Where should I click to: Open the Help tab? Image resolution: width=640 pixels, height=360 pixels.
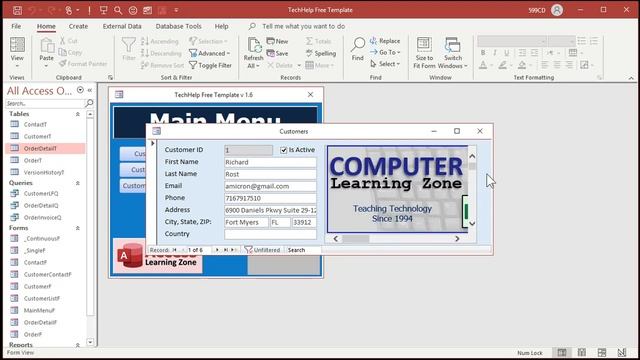pyautogui.click(x=221, y=26)
